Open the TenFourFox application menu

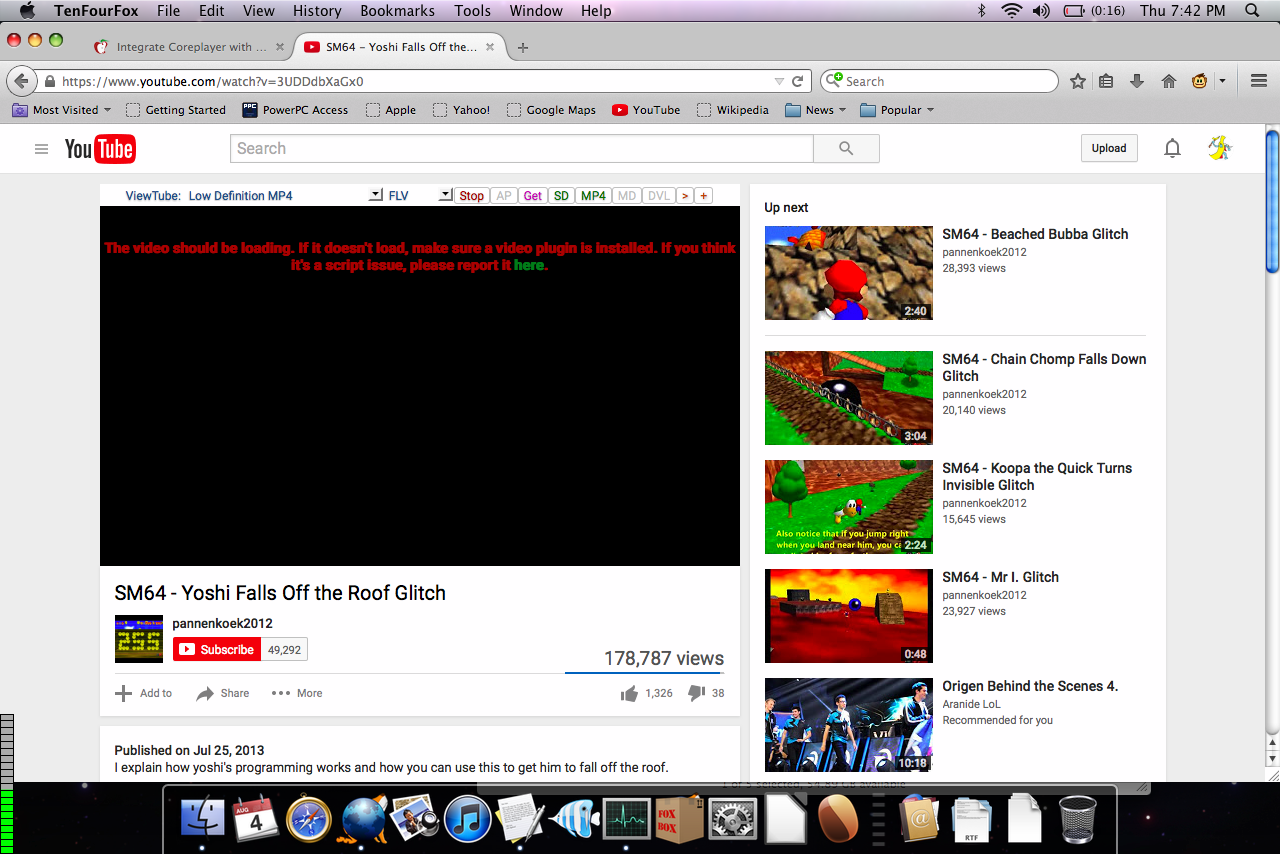[96, 11]
